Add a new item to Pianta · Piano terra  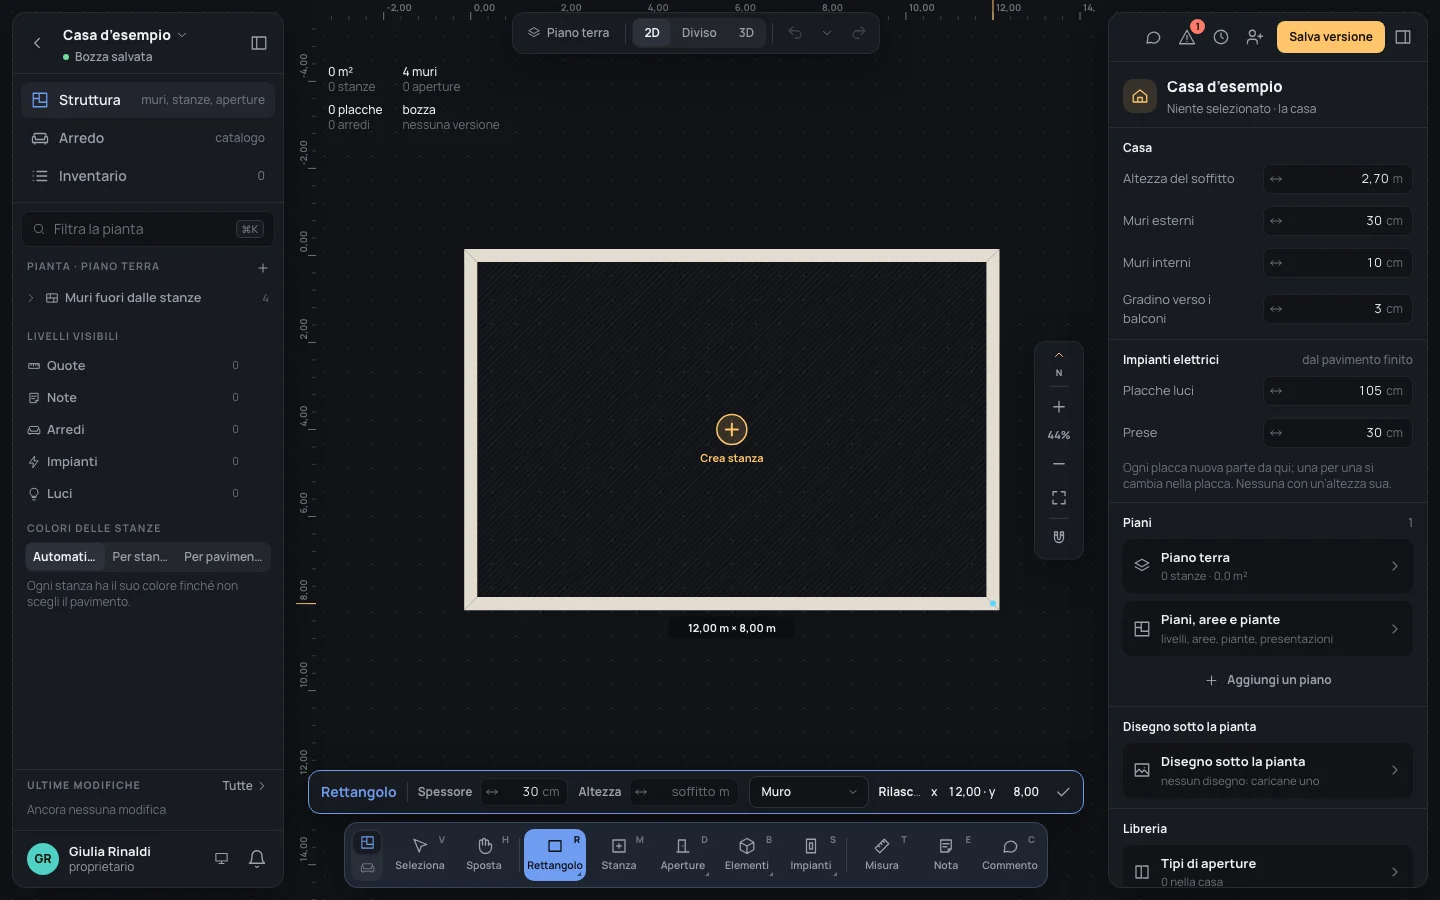point(263,267)
